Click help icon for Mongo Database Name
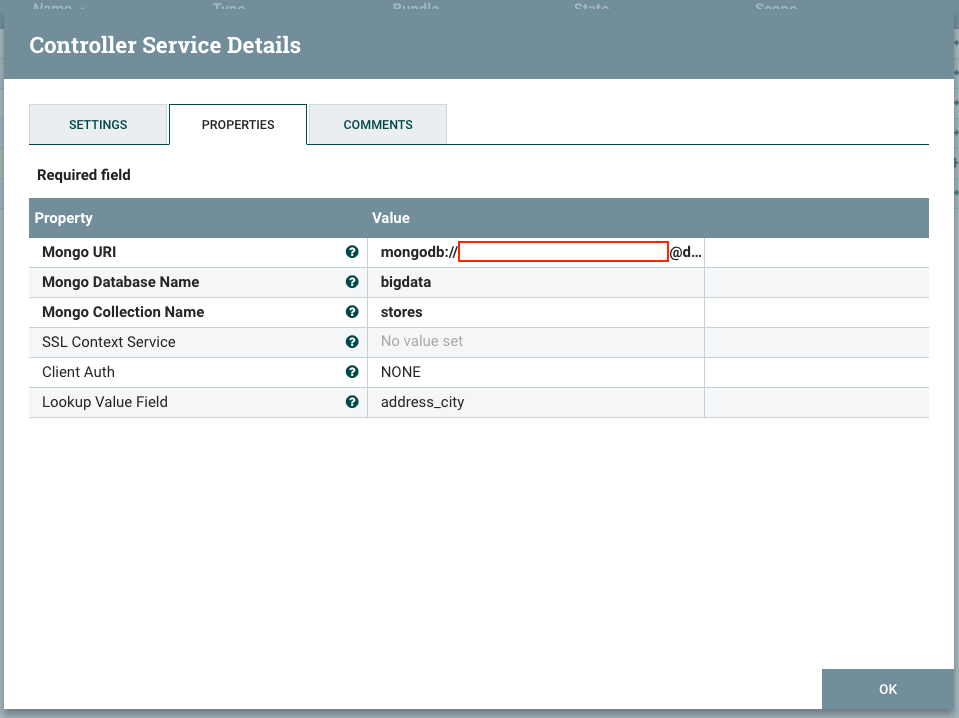Image resolution: width=959 pixels, height=718 pixels. (352, 282)
